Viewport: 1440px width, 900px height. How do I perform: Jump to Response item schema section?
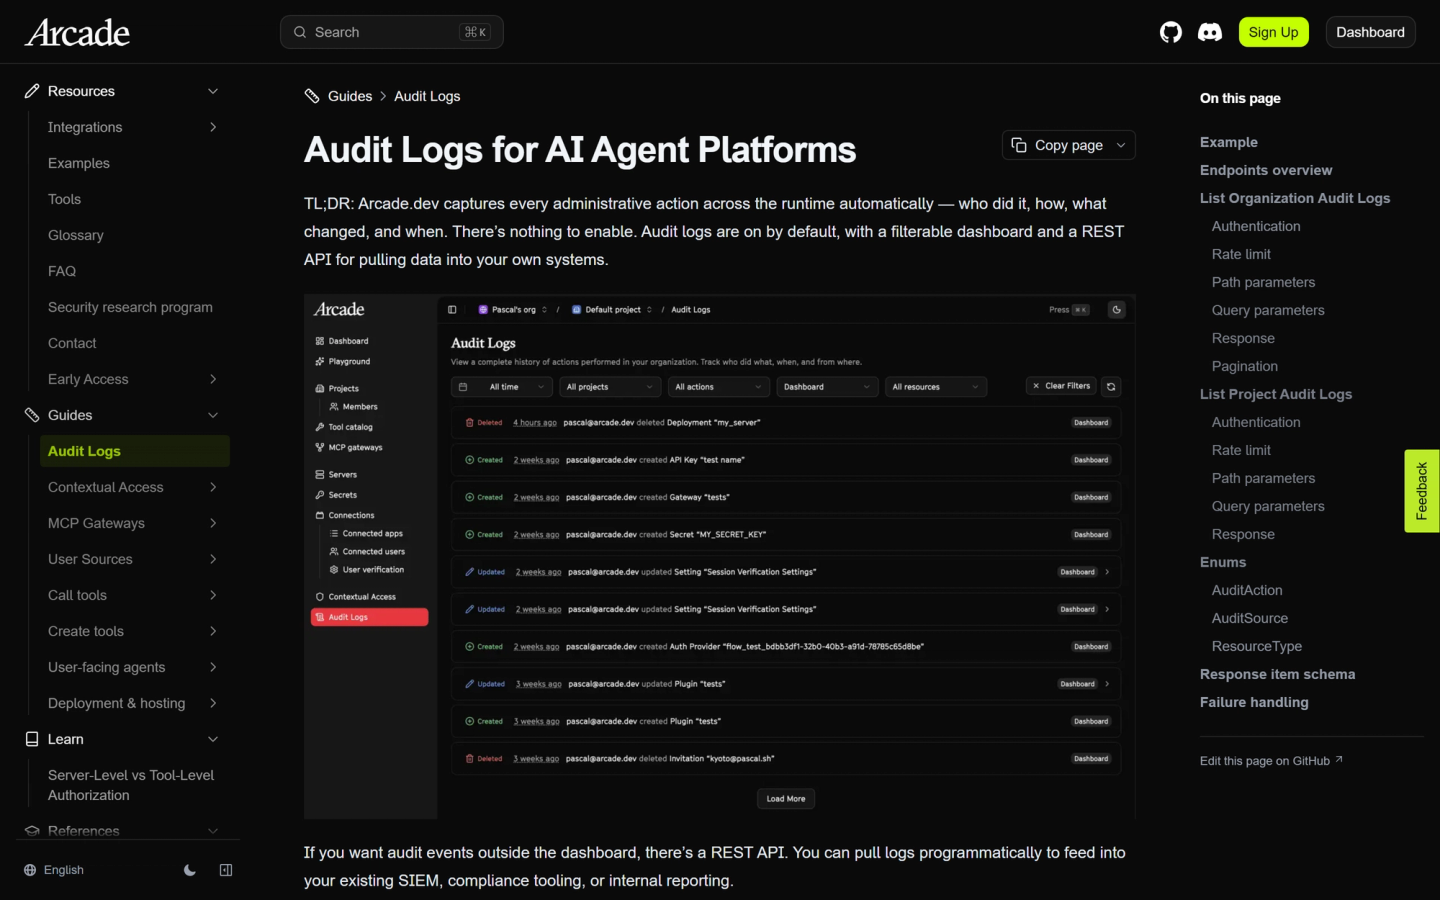1278,674
